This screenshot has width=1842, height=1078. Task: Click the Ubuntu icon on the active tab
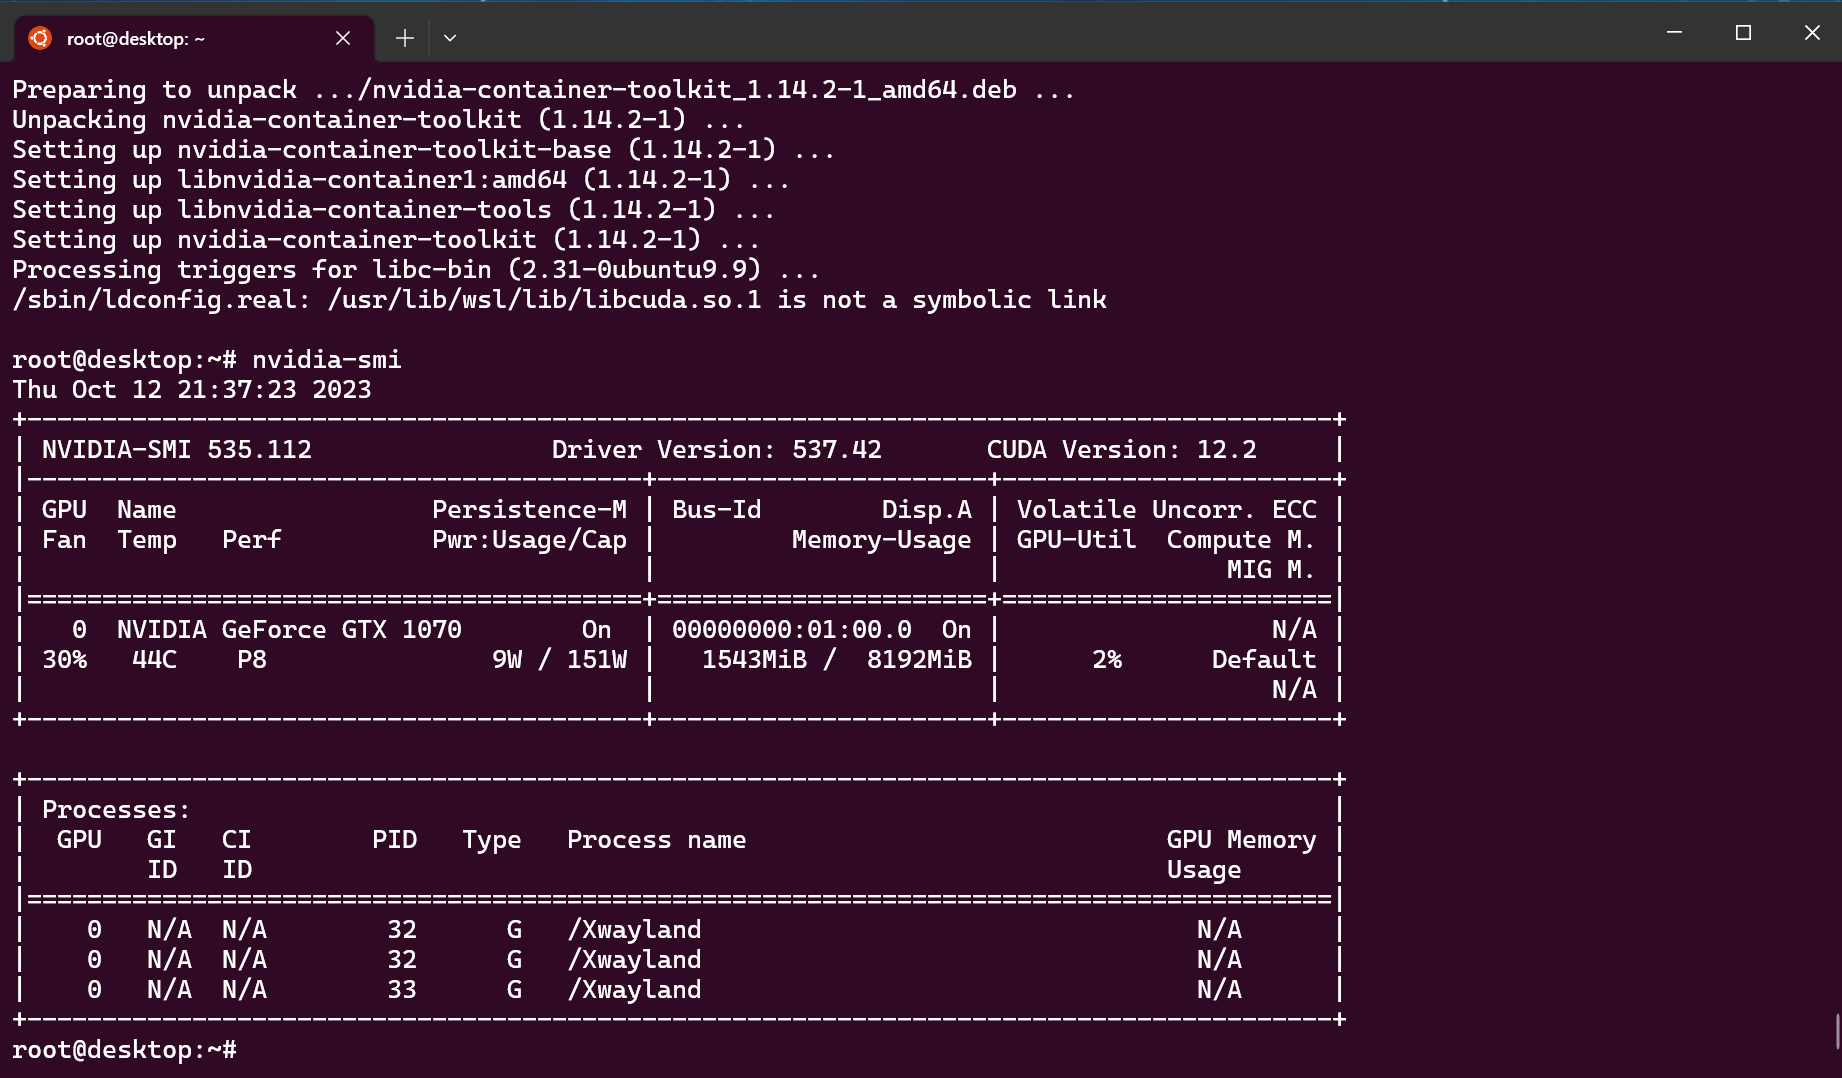pos(41,38)
